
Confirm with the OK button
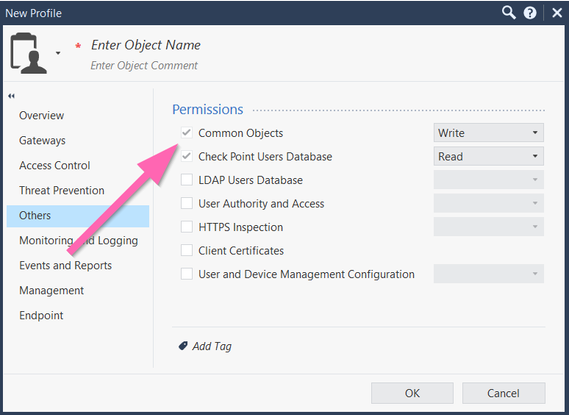pos(412,393)
